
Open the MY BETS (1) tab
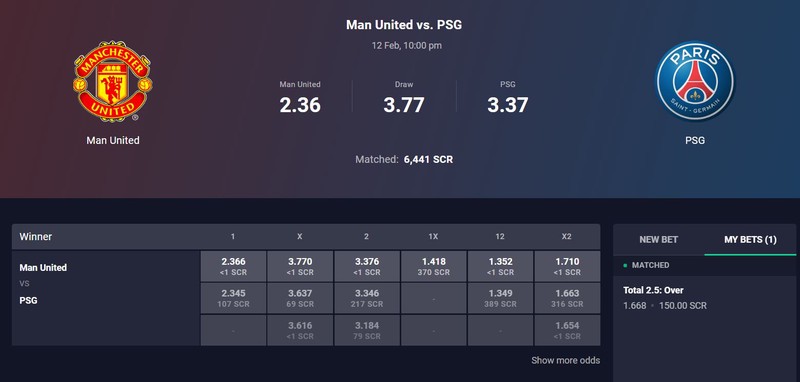tap(750, 239)
